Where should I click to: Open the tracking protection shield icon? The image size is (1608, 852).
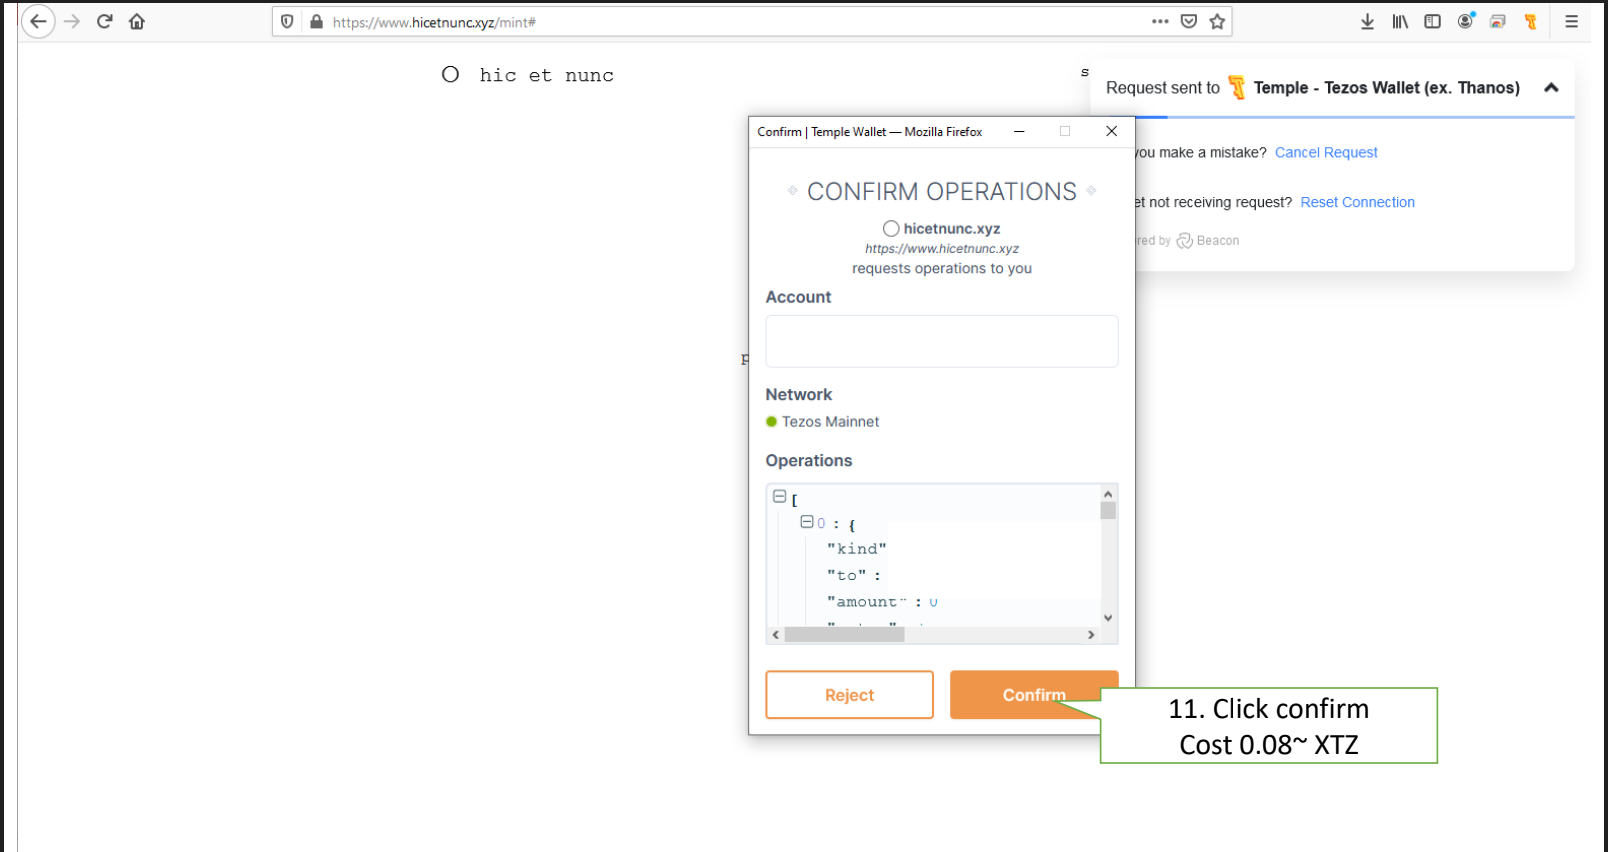tap(287, 22)
